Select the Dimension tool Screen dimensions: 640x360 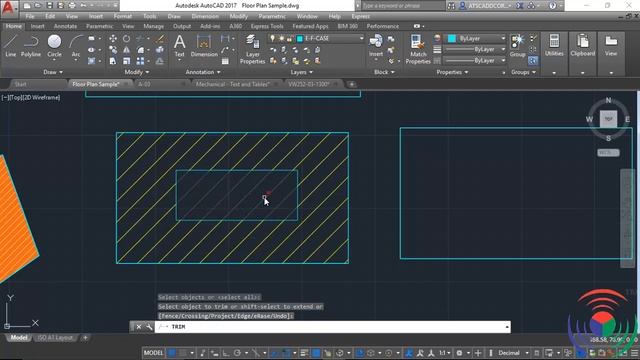click(204, 46)
